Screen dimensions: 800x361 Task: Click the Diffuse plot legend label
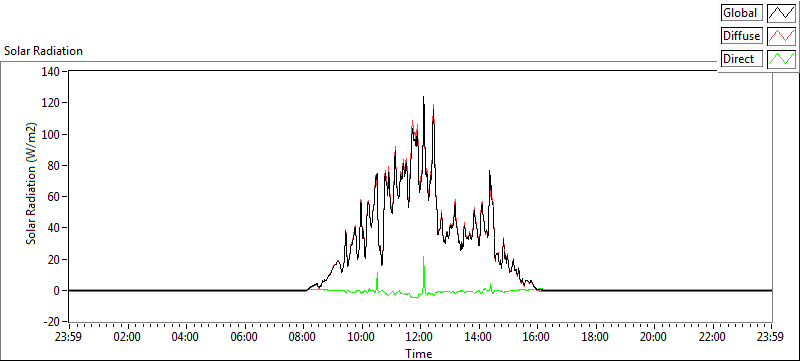tap(742, 36)
